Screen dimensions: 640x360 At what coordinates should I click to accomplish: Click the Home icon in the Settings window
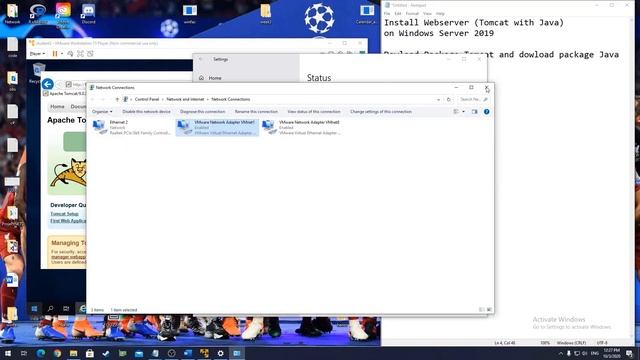201,78
